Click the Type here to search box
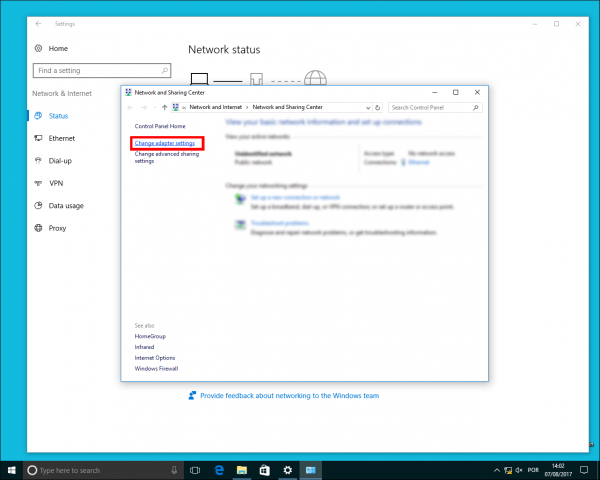600x480 pixels. (x=103, y=470)
